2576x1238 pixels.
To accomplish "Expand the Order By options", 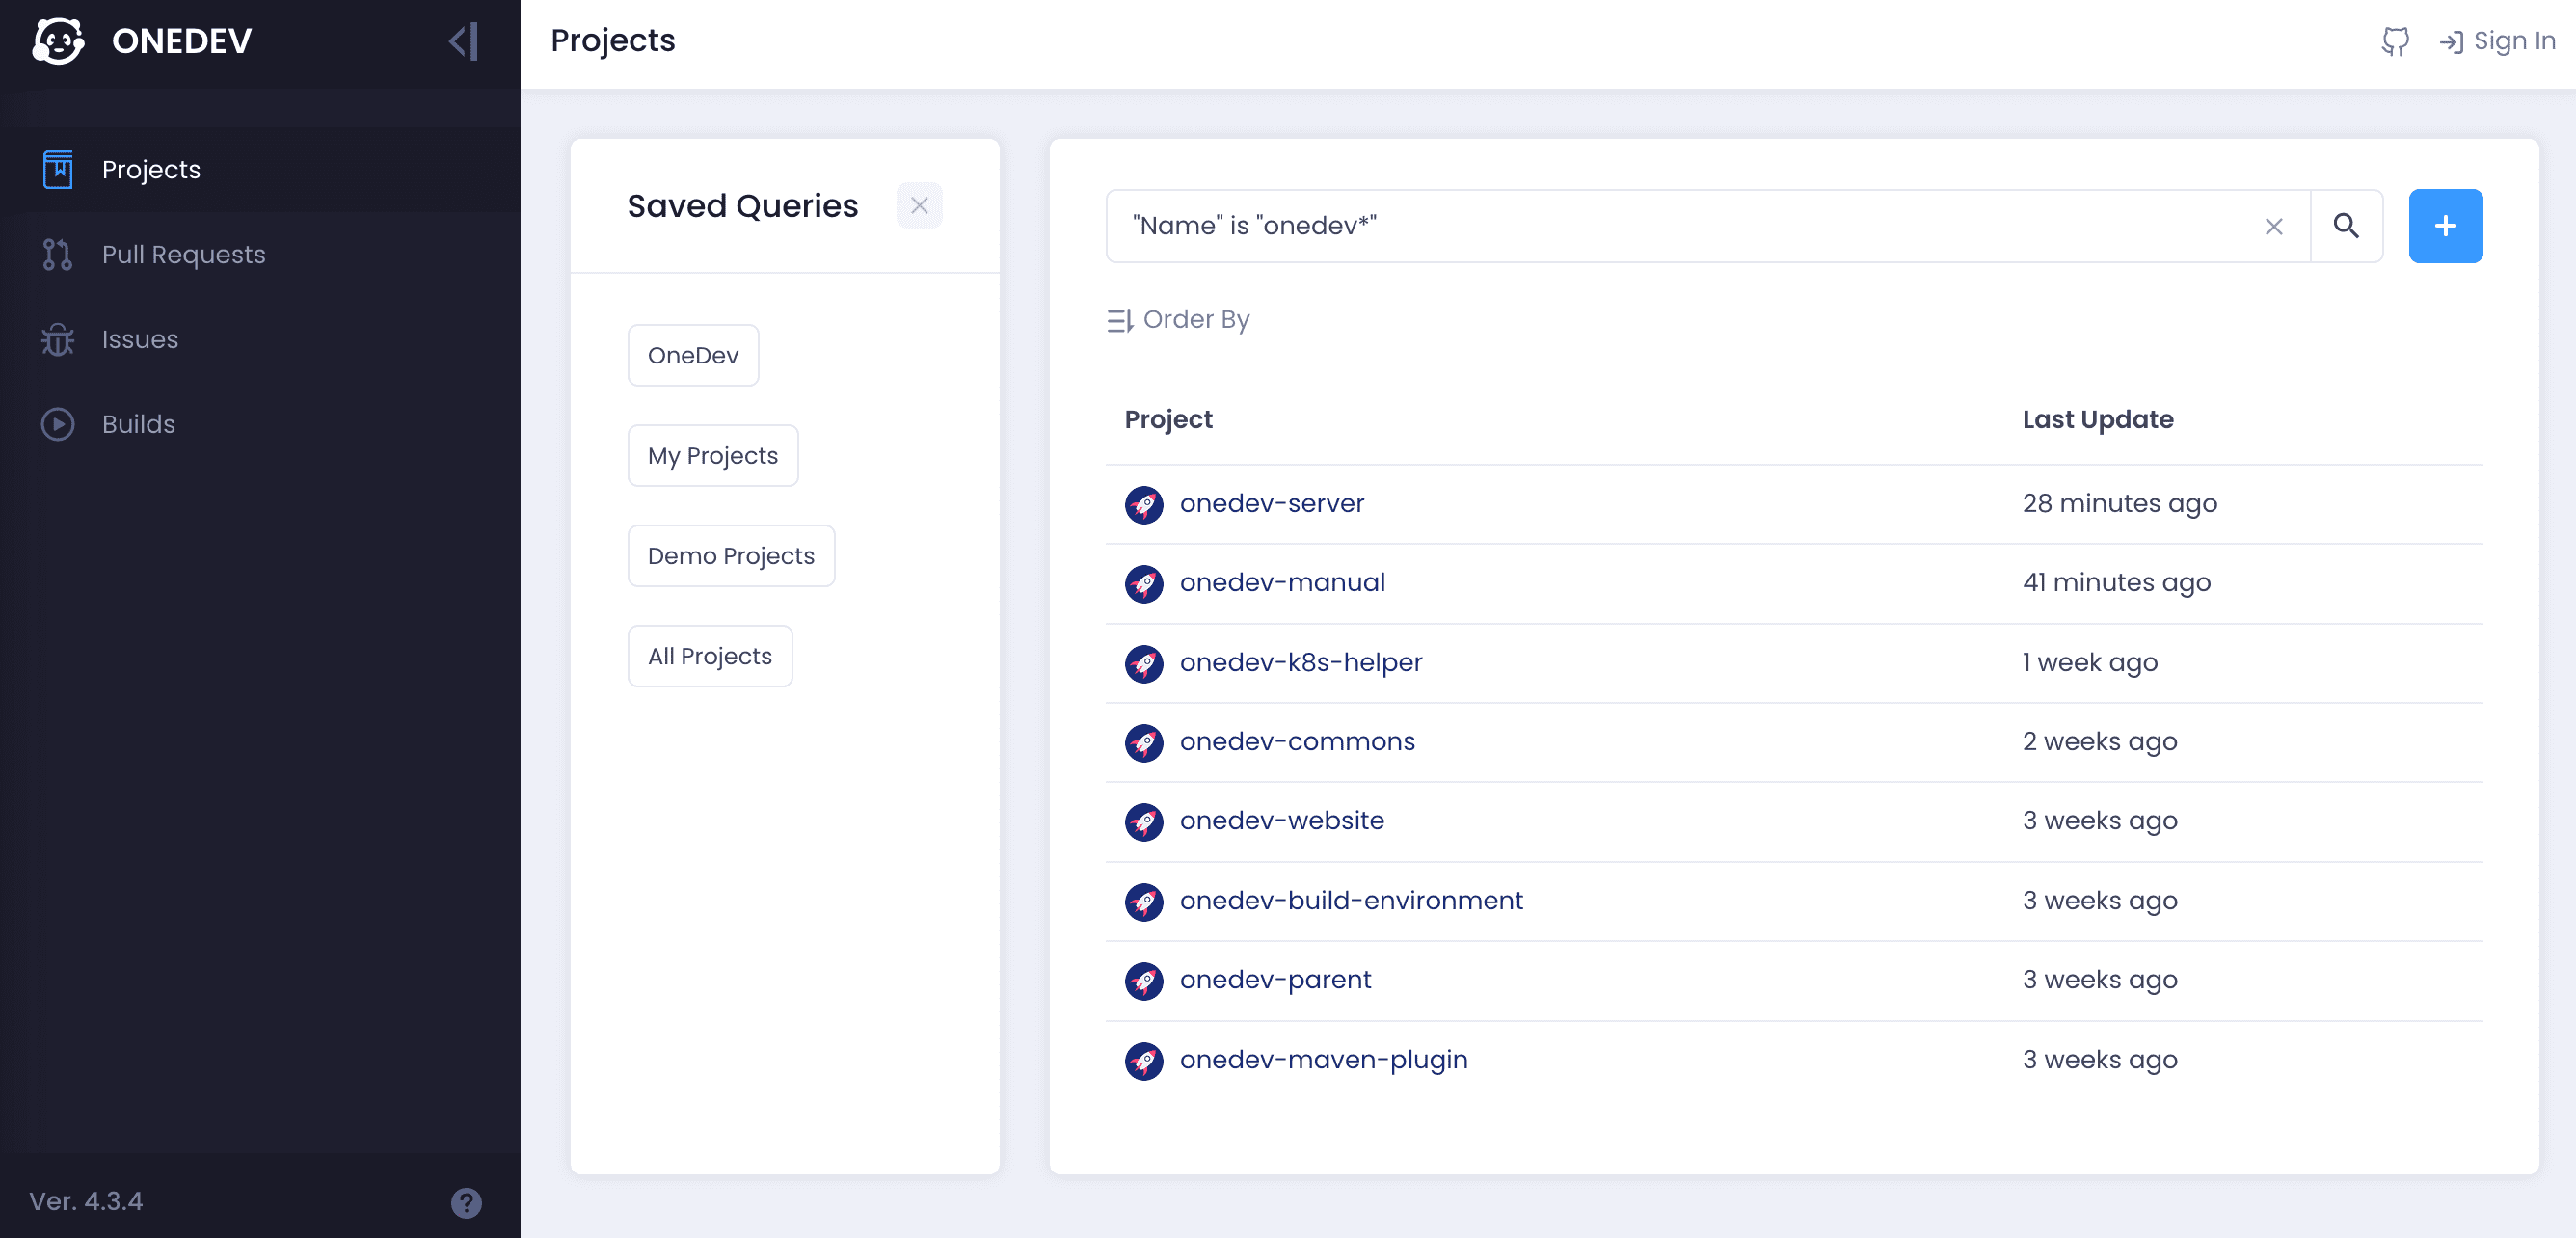I will [1178, 319].
